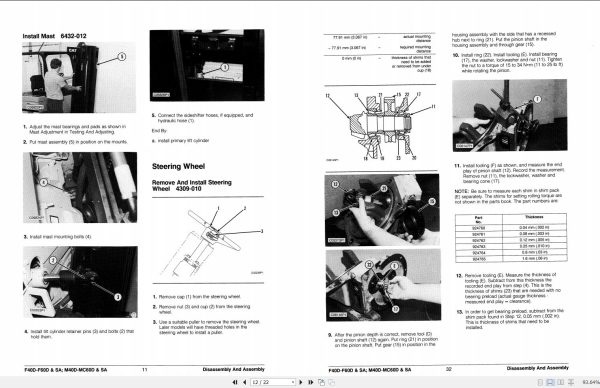600x388 pixels.
Task: Go to the next page
Action: click(301, 382)
